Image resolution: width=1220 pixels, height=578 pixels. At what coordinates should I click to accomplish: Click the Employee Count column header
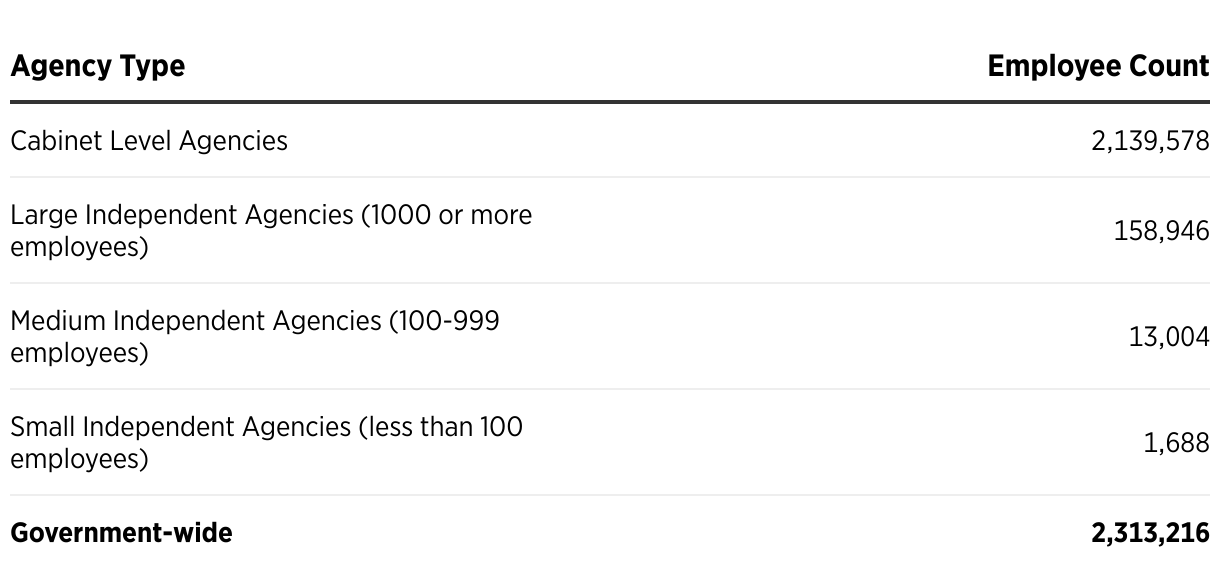1098,67
